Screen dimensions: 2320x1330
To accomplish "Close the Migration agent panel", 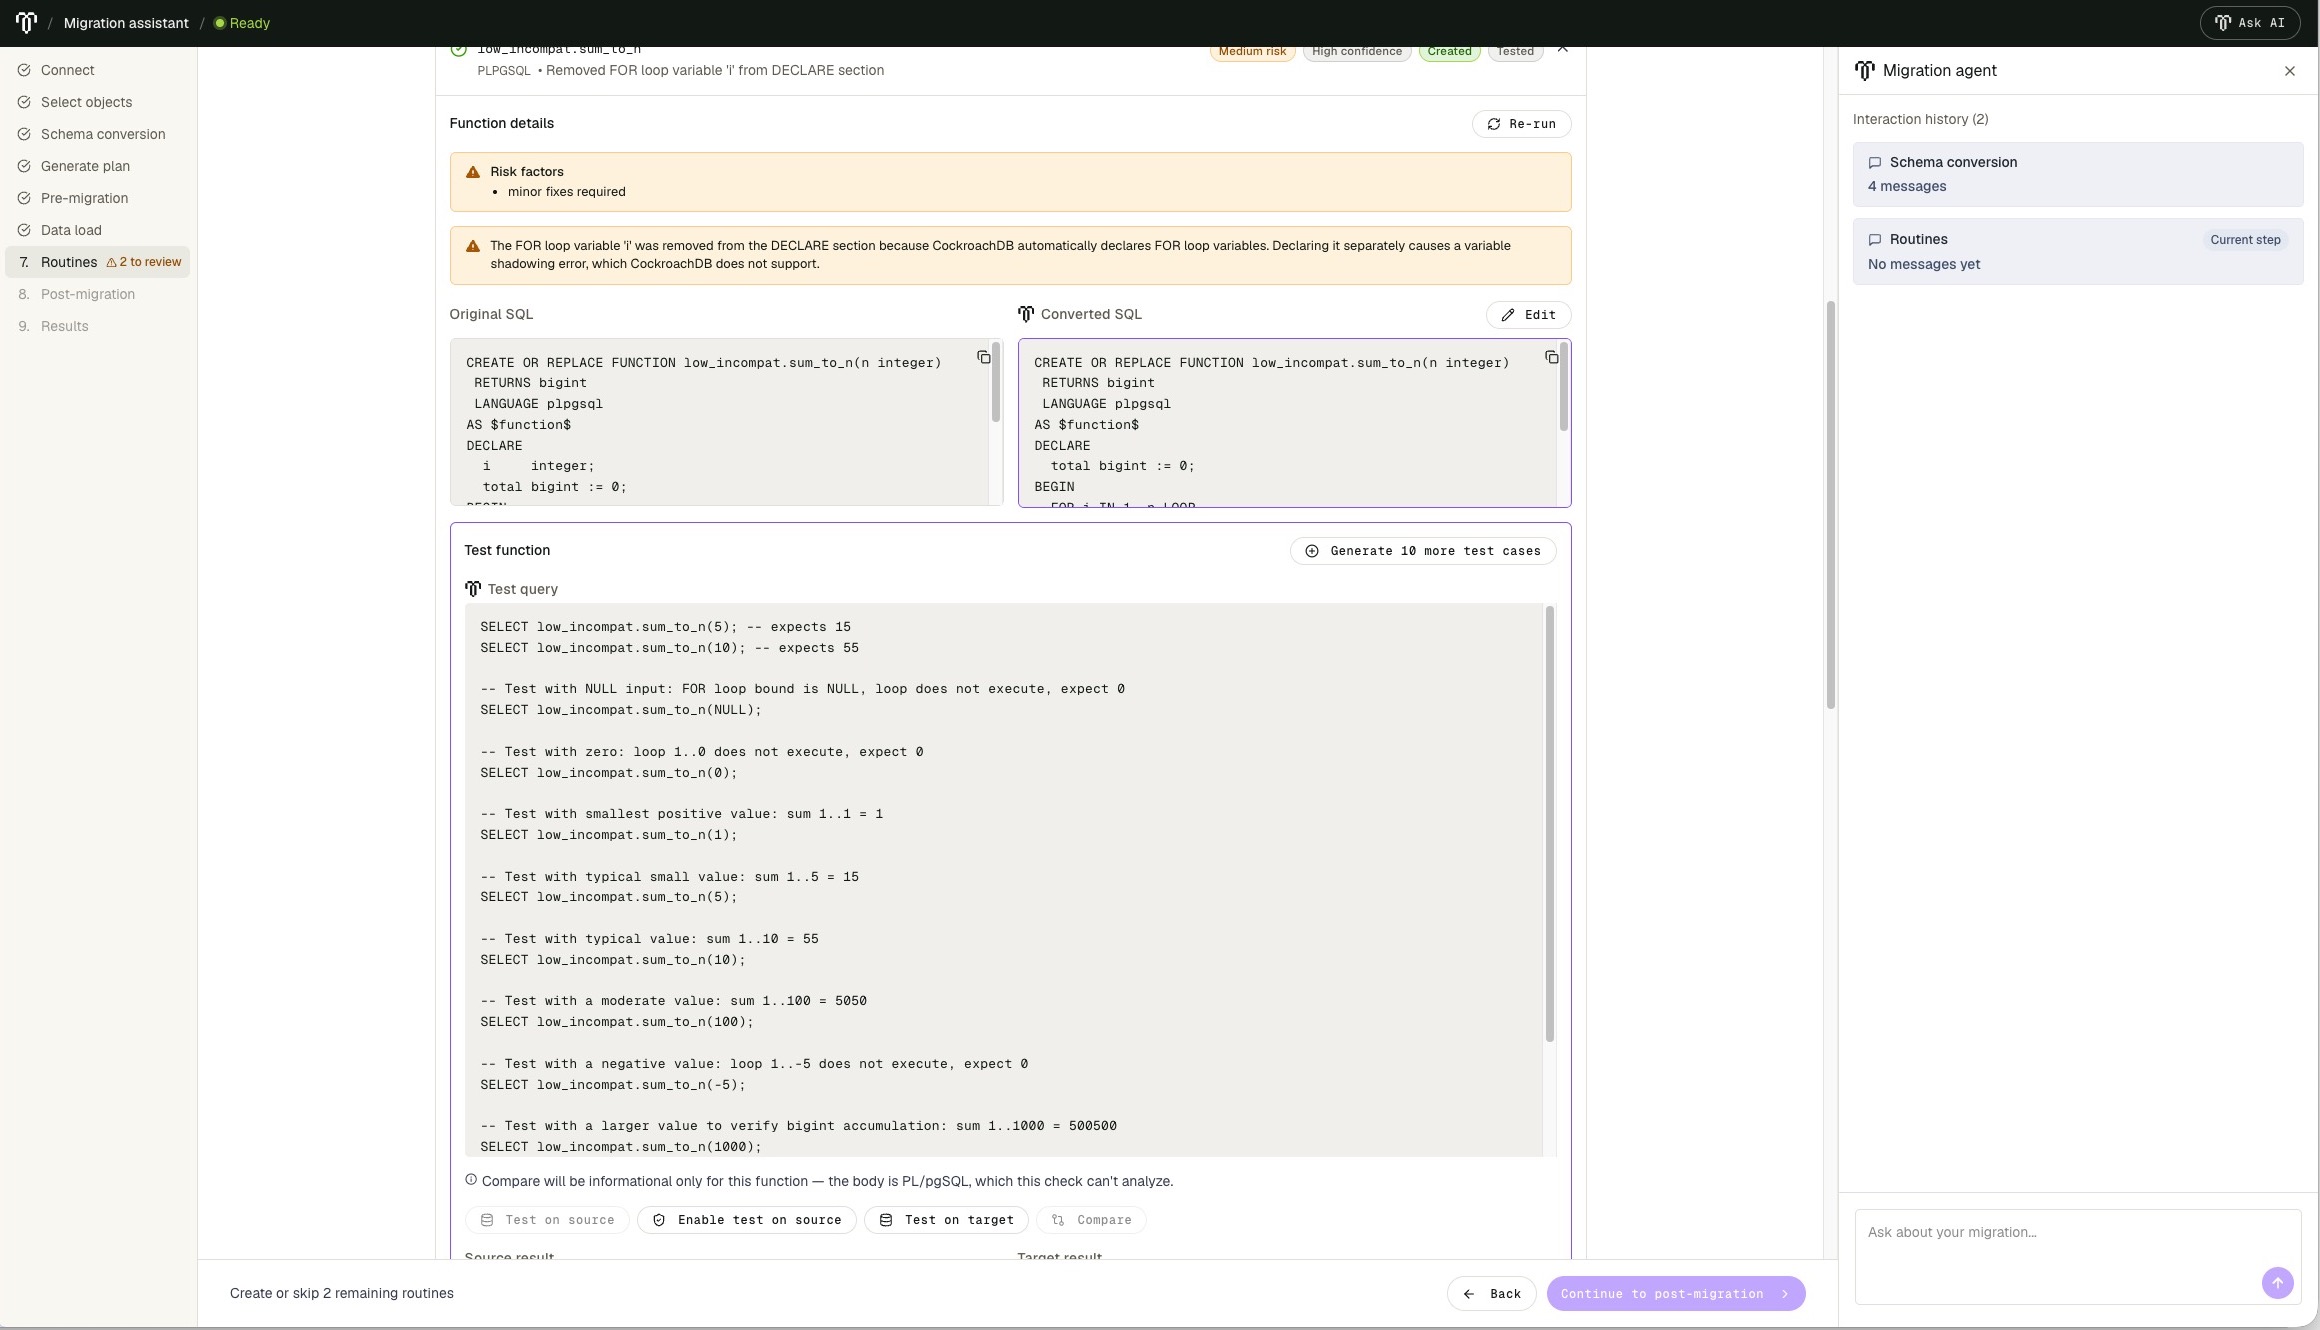I will coord(2290,71).
